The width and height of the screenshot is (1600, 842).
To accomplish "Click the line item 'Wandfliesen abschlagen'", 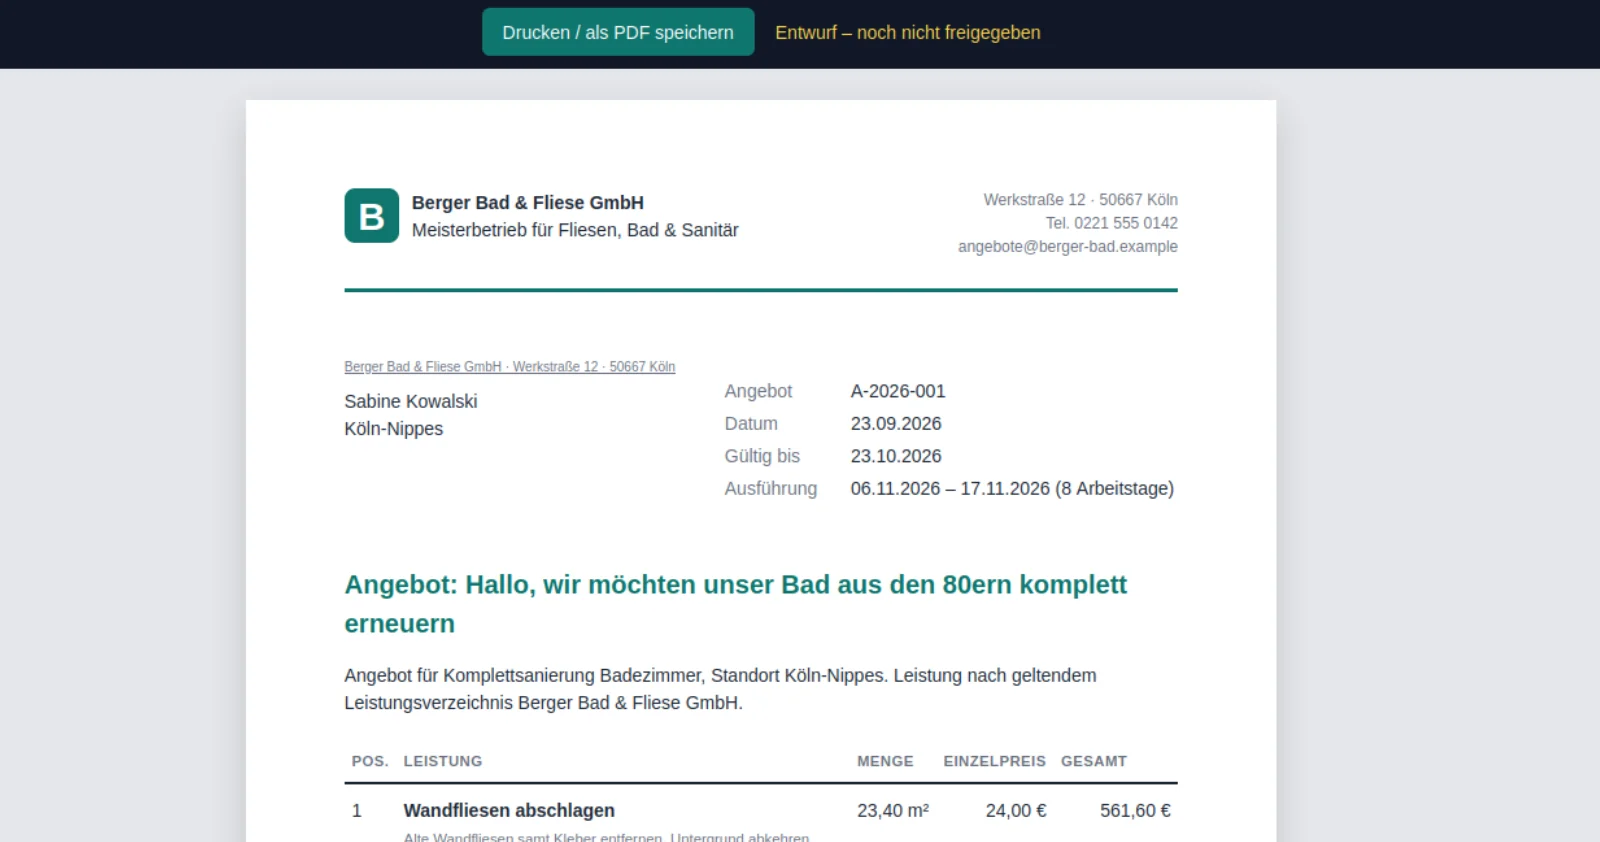I will pos(509,811).
